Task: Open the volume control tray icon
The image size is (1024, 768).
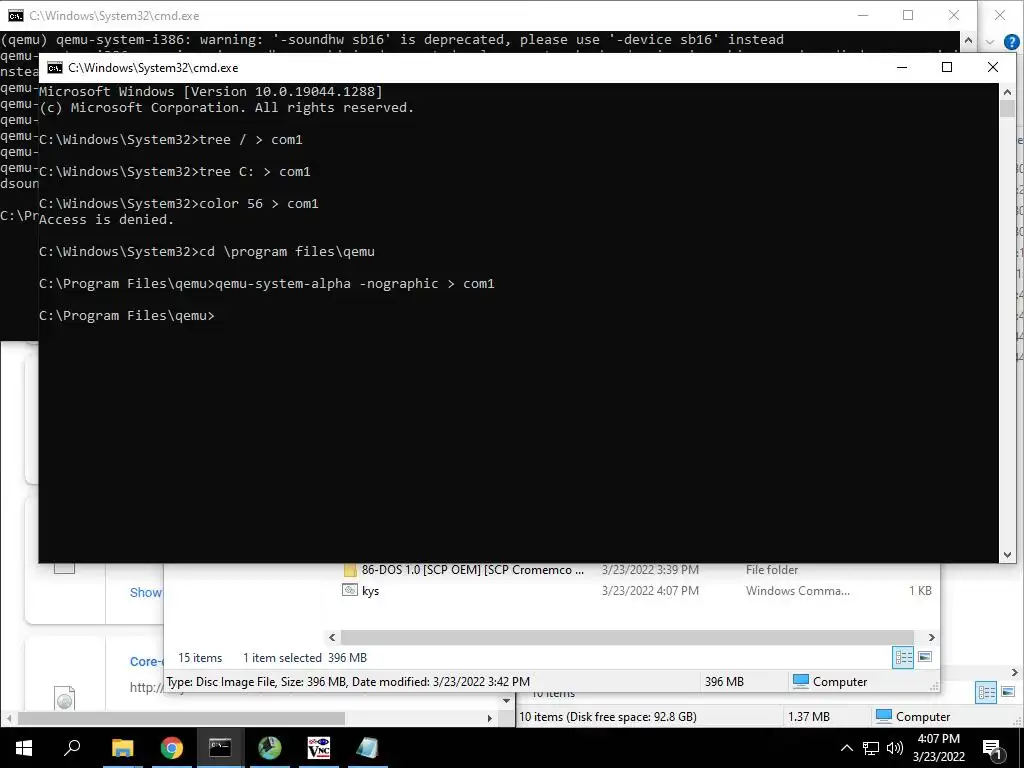Action: (895, 748)
